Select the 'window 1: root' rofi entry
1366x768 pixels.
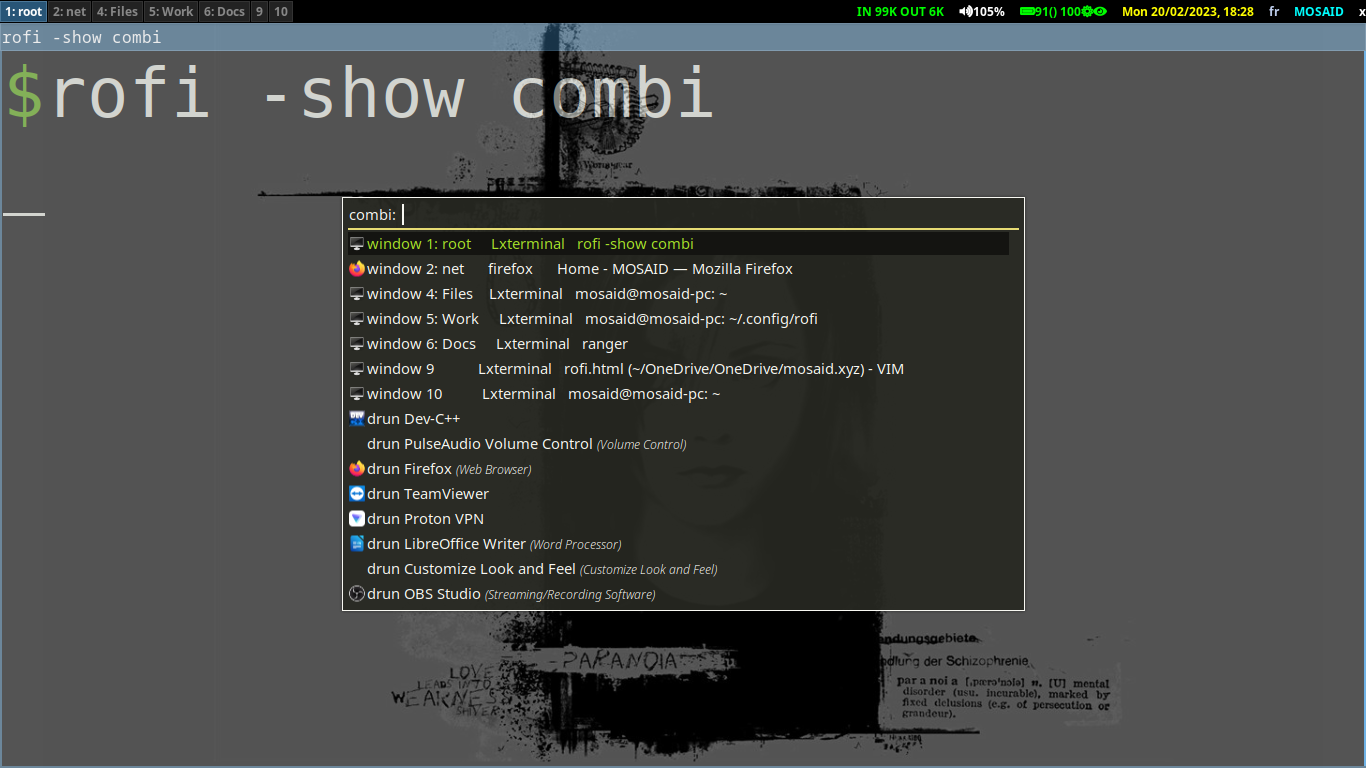(x=678, y=244)
